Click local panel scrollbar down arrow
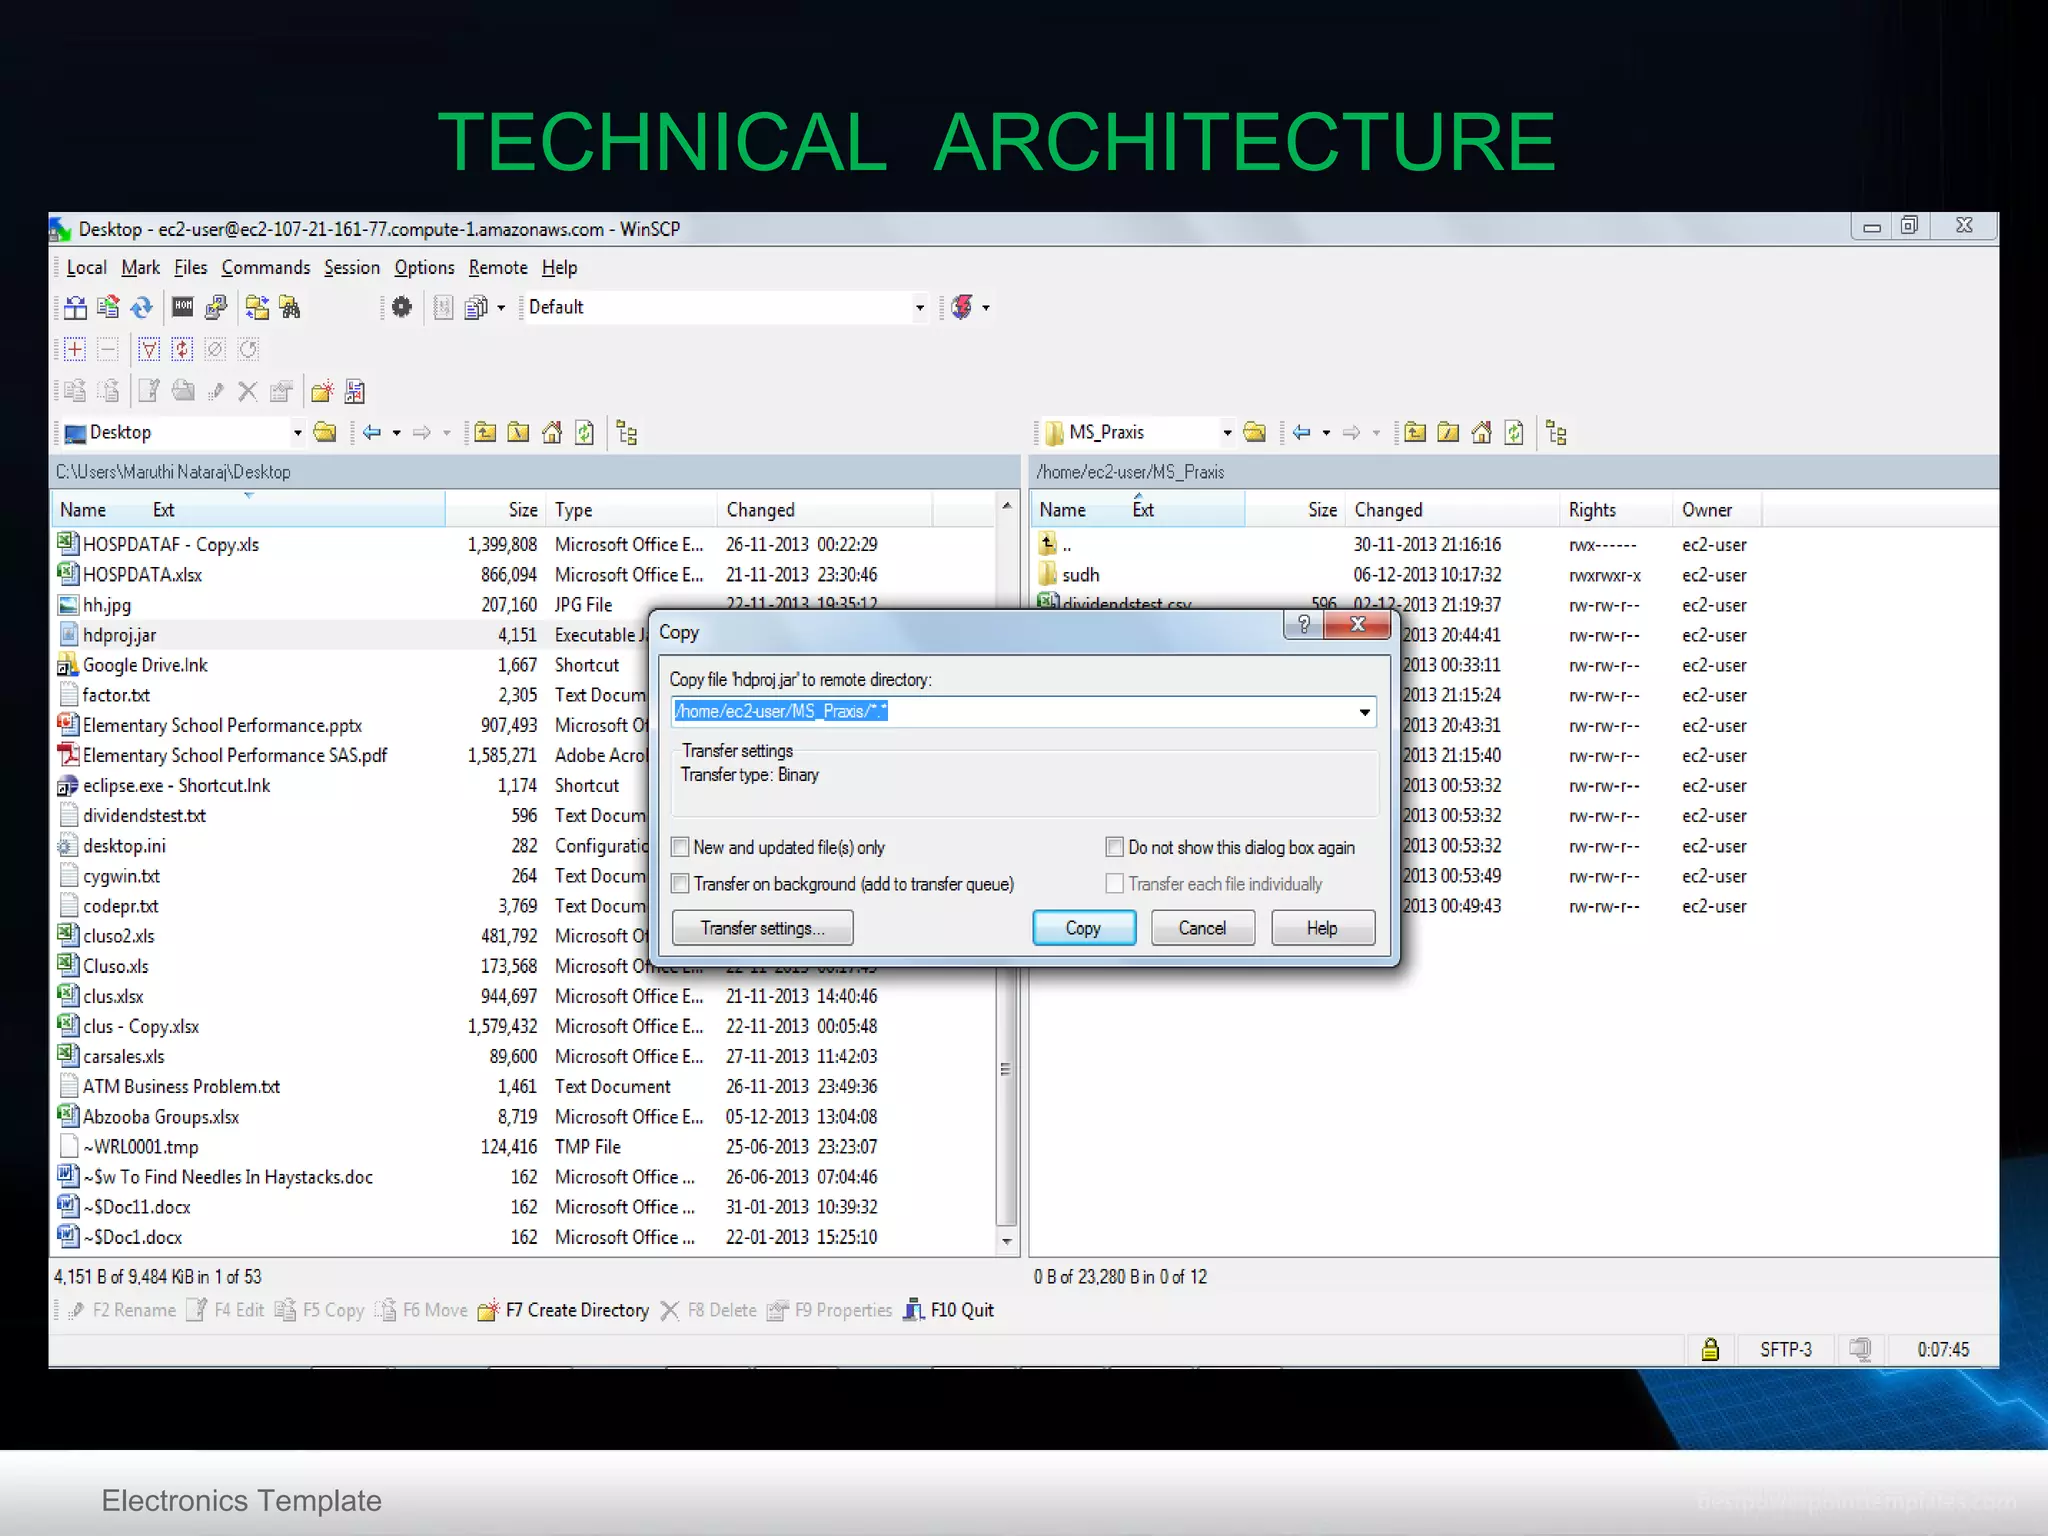 (1007, 1241)
